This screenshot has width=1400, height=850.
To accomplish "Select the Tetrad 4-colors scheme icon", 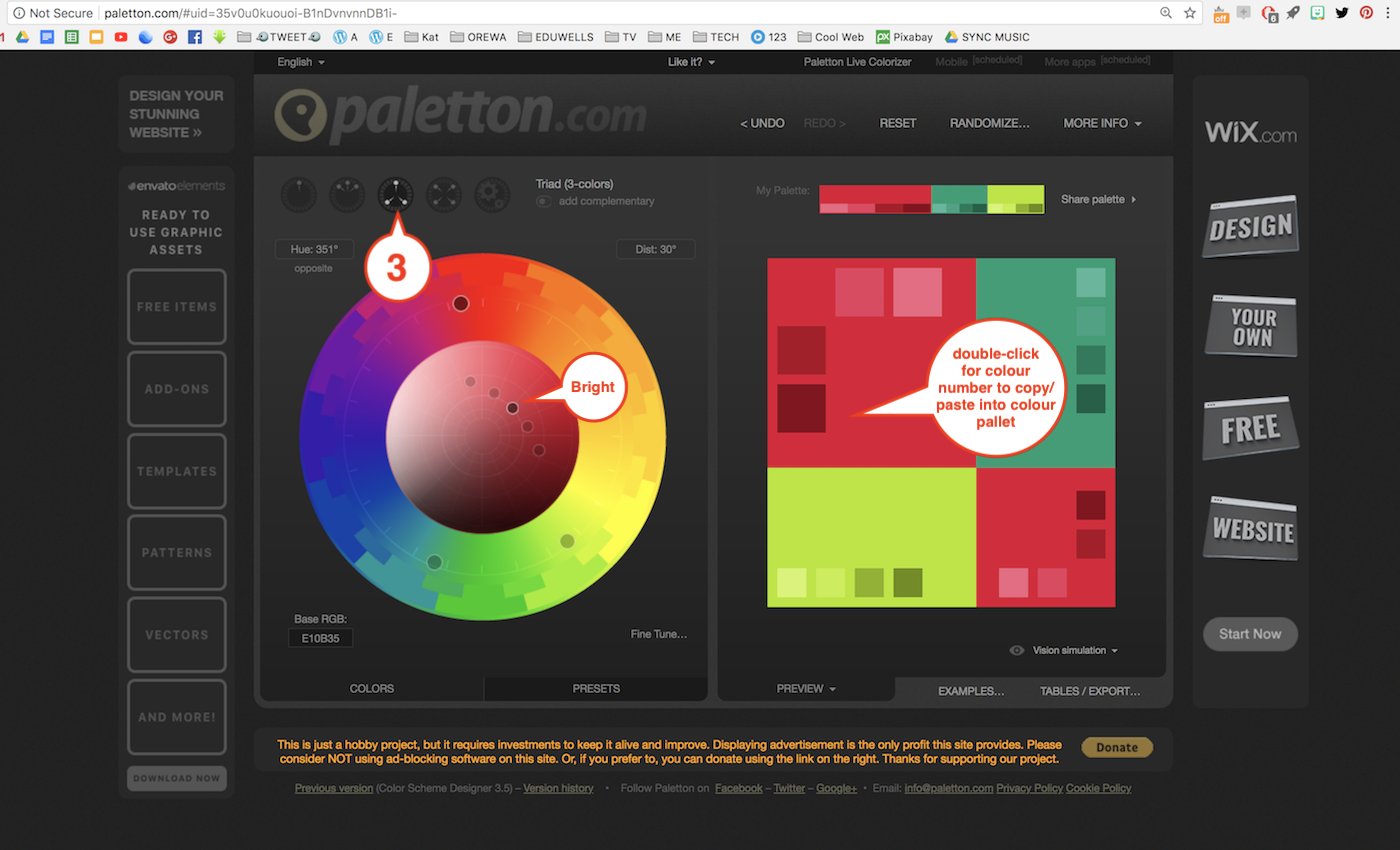I will coord(444,194).
